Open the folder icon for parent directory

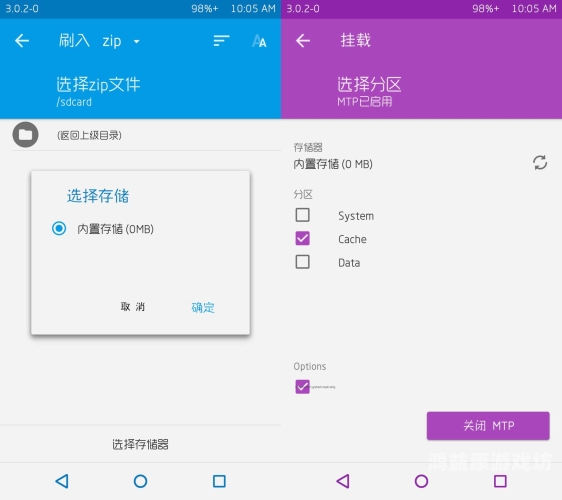pyautogui.click(x=25, y=135)
